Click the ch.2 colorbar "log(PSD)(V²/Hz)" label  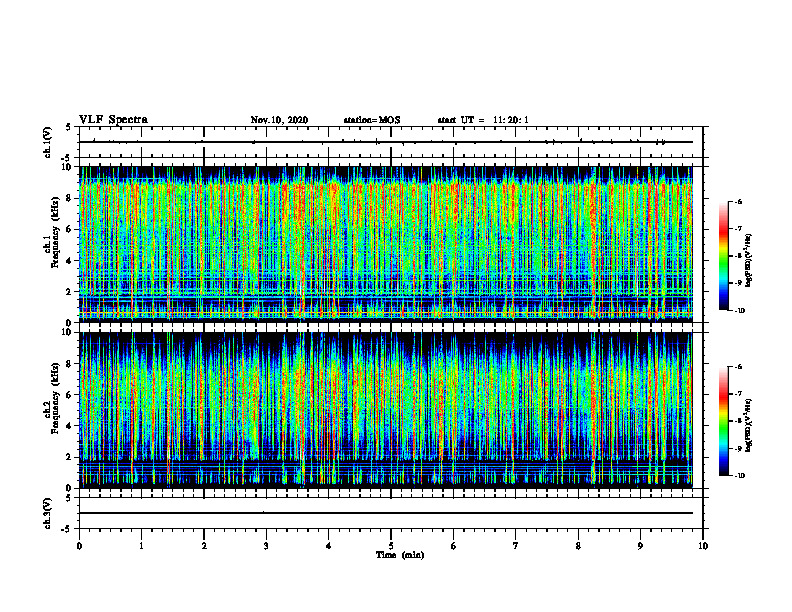click(749, 424)
